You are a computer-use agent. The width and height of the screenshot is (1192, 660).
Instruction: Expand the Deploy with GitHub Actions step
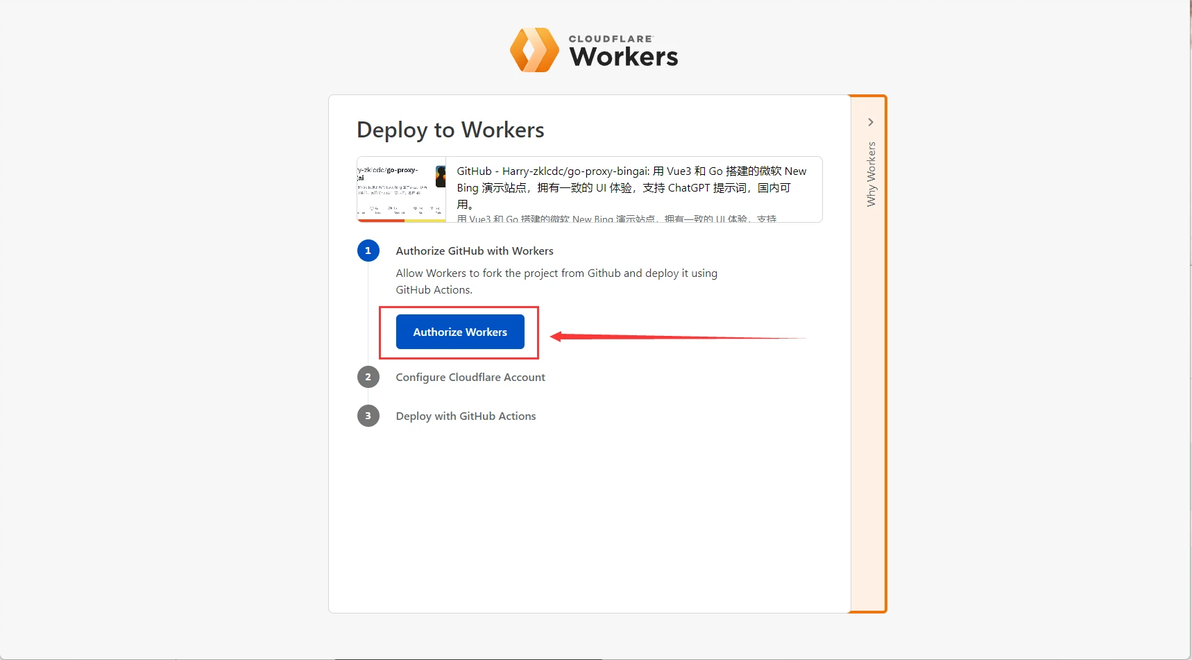[x=466, y=416]
